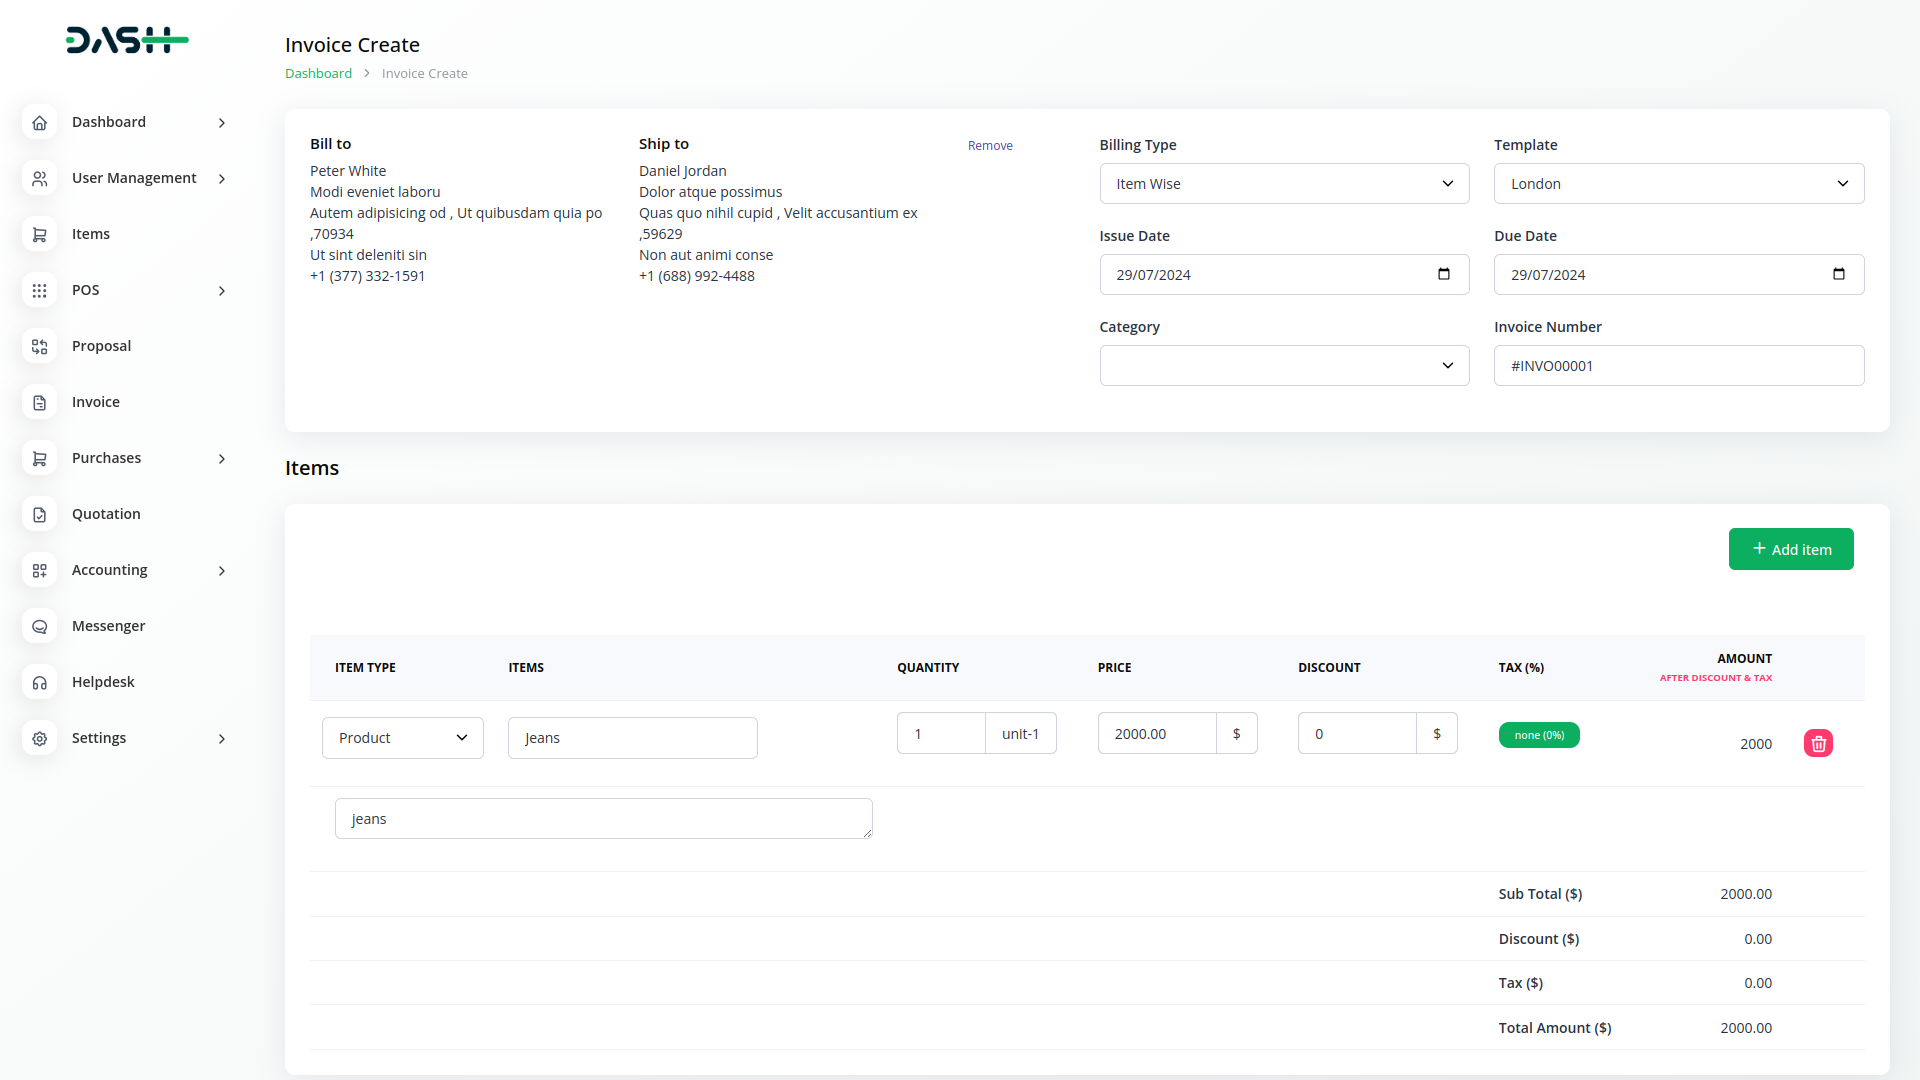Click the POS grid icon
The width and height of the screenshot is (1920, 1080).
(x=39, y=290)
